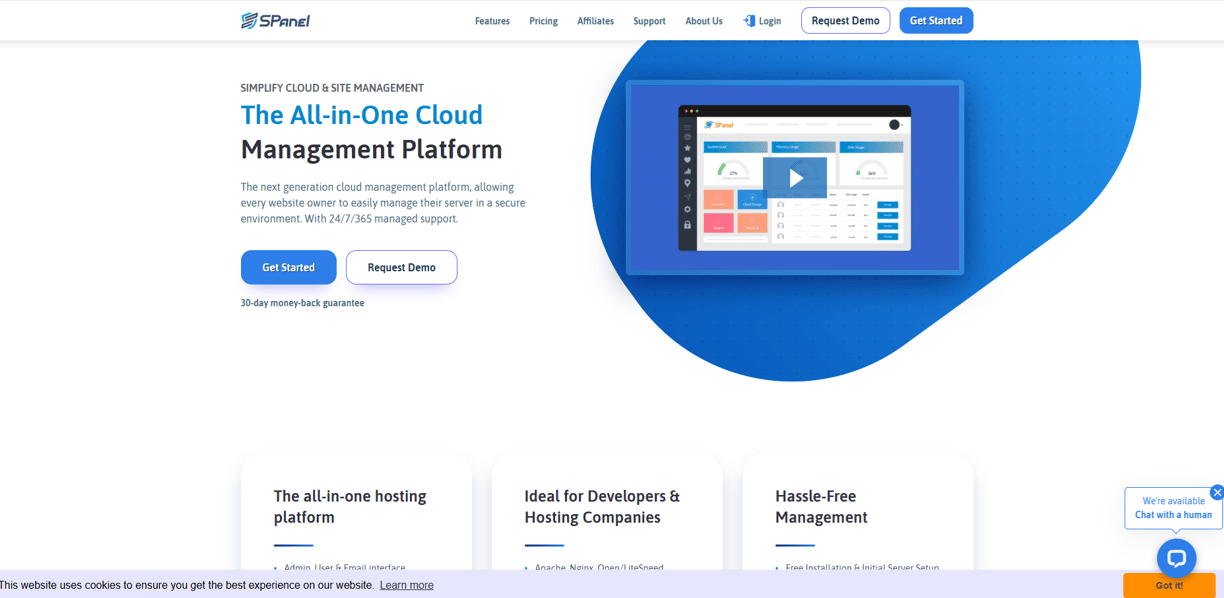
Task: Click the 'Hassle-Free Management' card heading
Action: click(821, 507)
